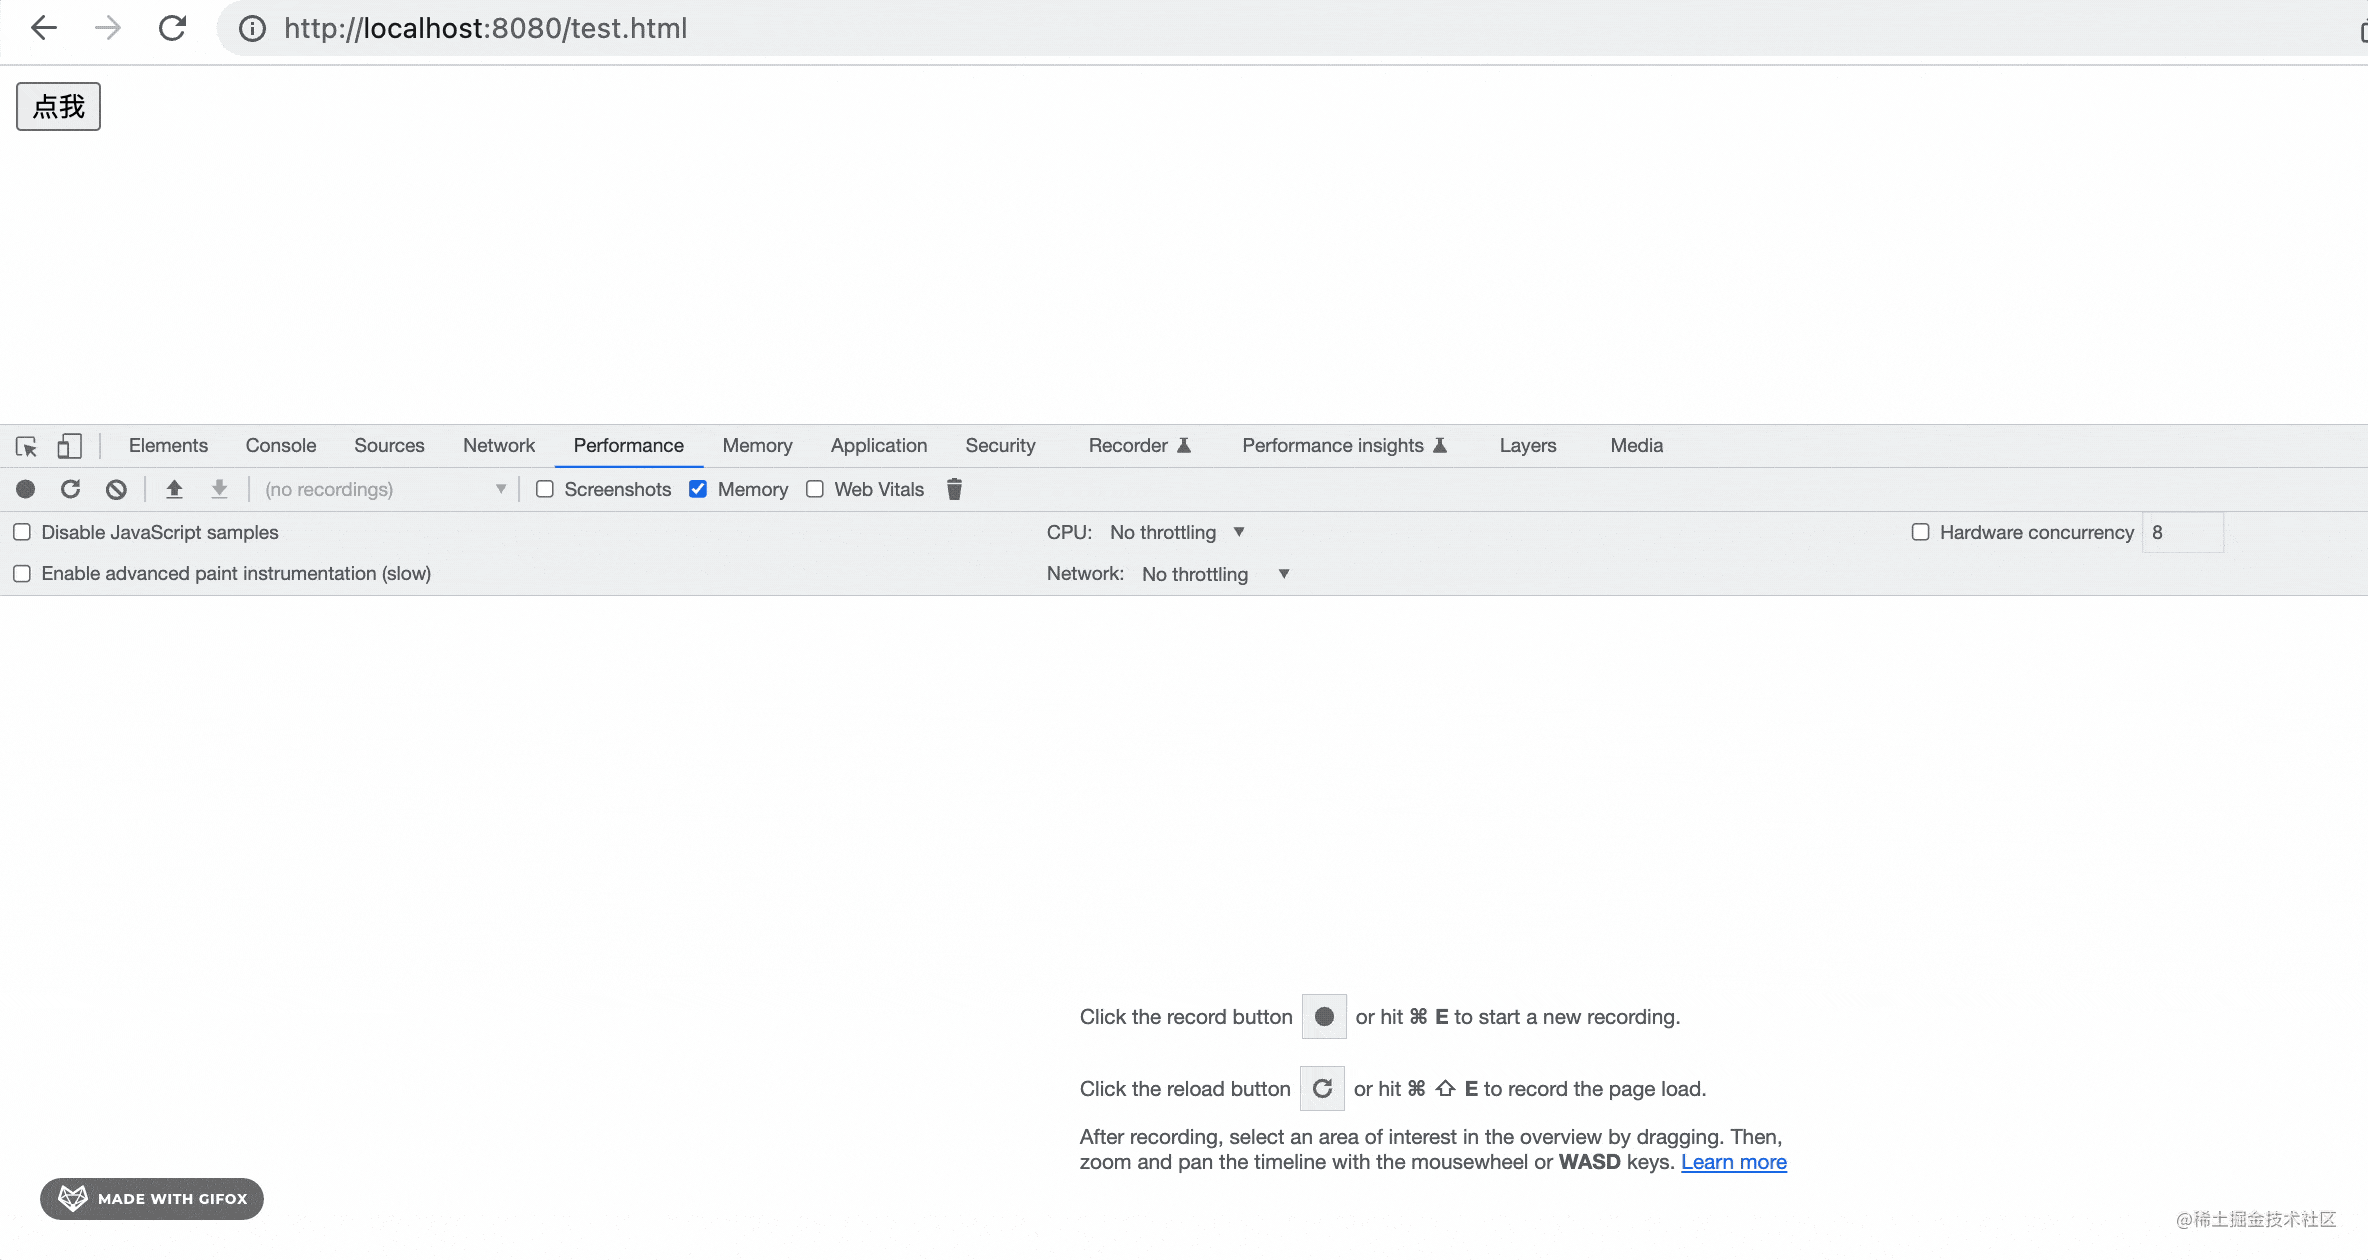
Task: Toggle the device toolbar icon
Action: tap(69, 446)
